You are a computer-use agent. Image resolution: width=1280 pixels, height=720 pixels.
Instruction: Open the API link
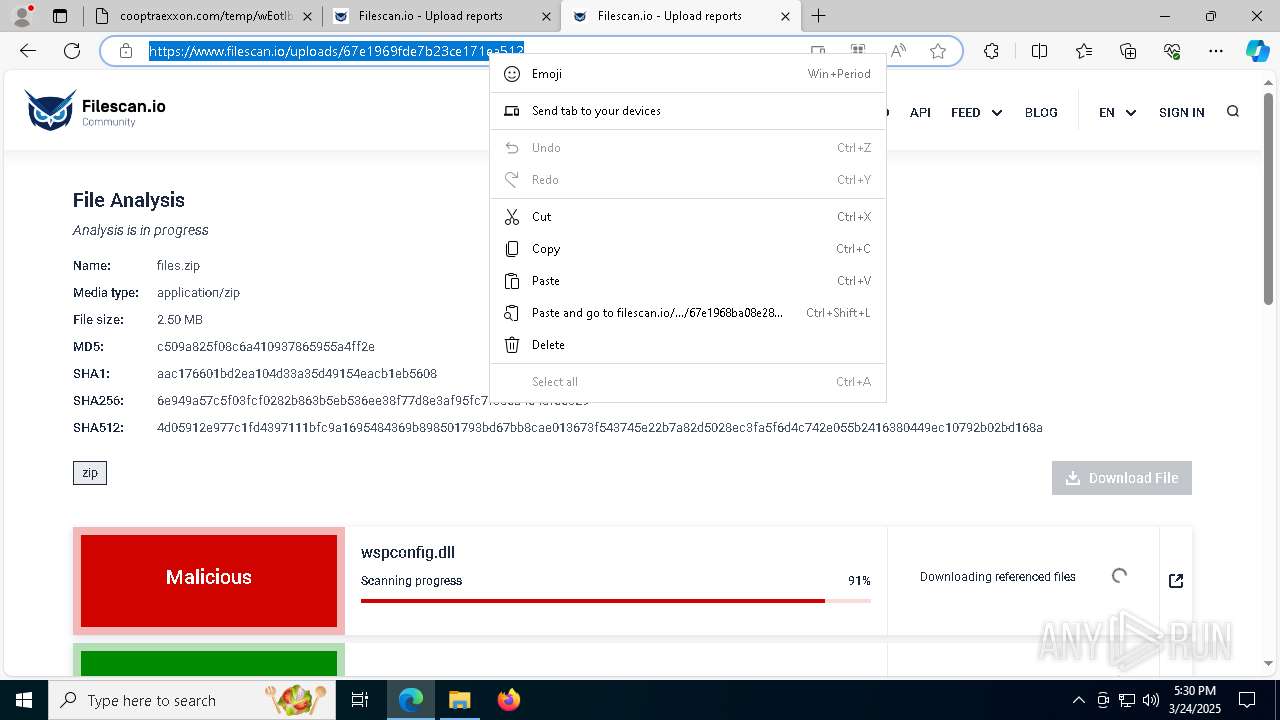[920, 113]
